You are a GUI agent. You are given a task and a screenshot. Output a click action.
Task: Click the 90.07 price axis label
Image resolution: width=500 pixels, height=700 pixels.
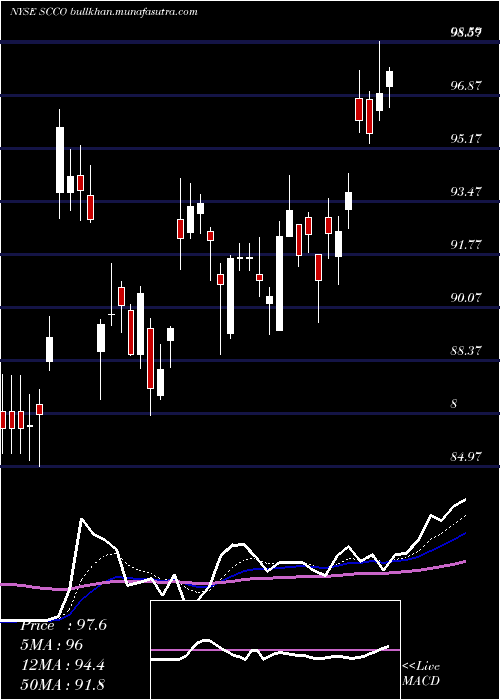[467, 297]
